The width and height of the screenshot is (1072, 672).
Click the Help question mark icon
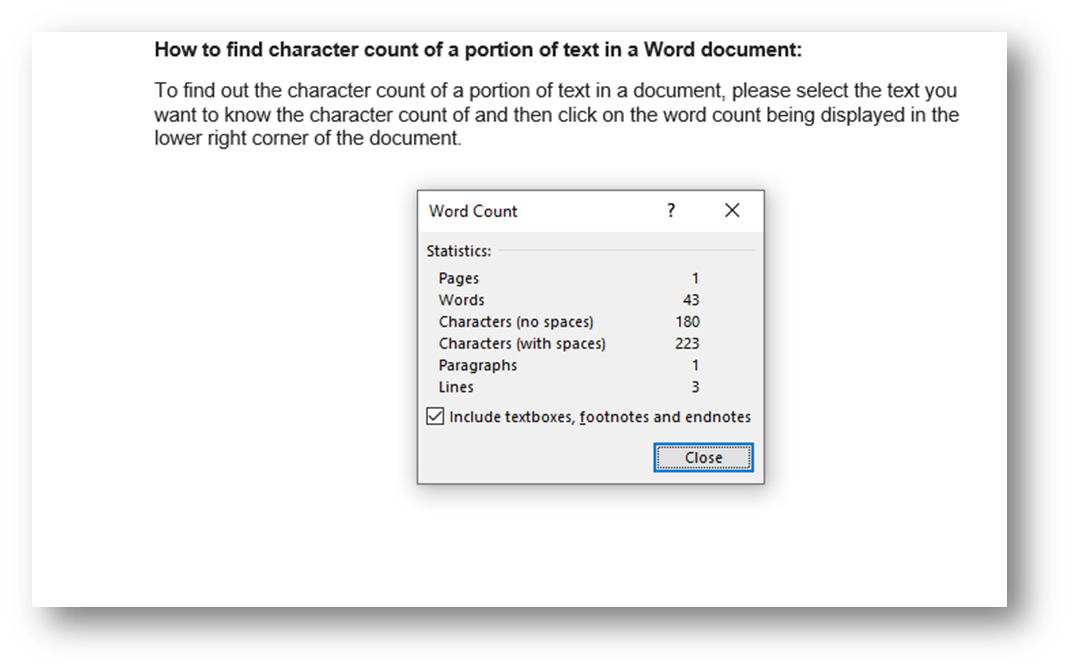coord(670,211)
